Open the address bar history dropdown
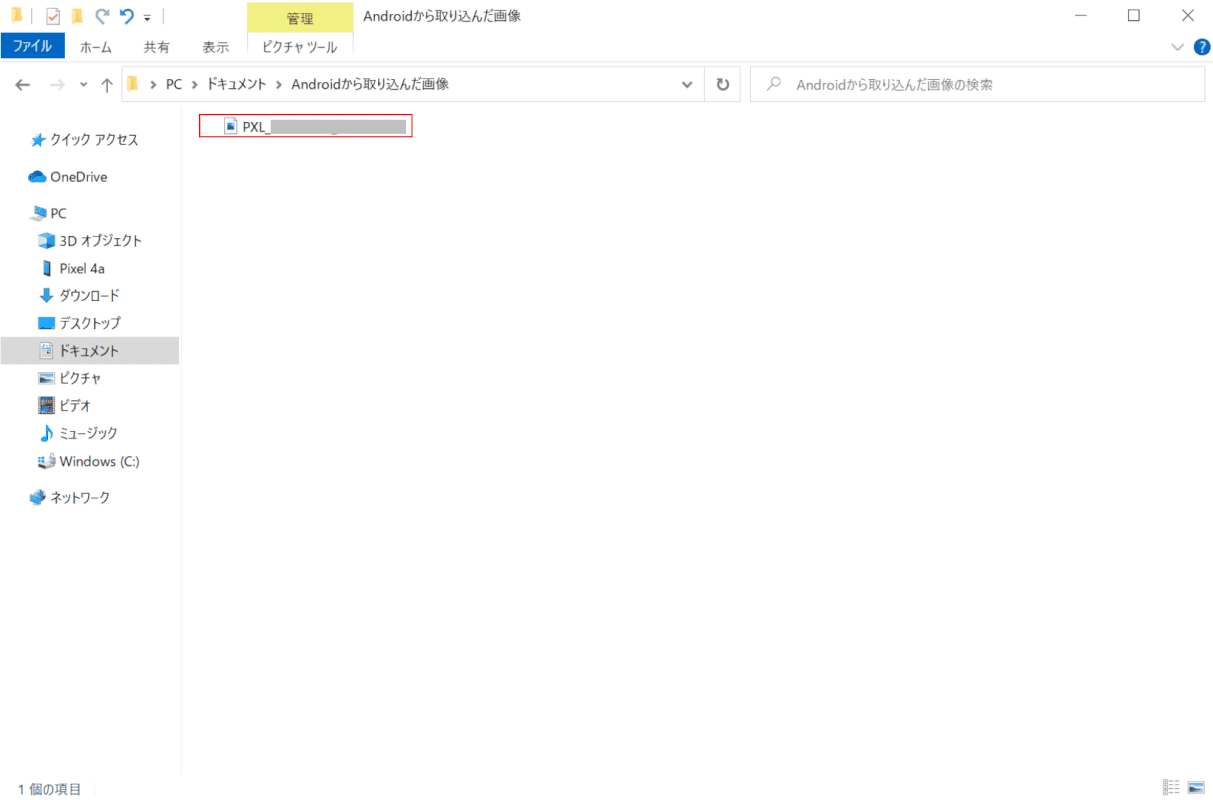 pyautogui.click(x=687, y=85)
